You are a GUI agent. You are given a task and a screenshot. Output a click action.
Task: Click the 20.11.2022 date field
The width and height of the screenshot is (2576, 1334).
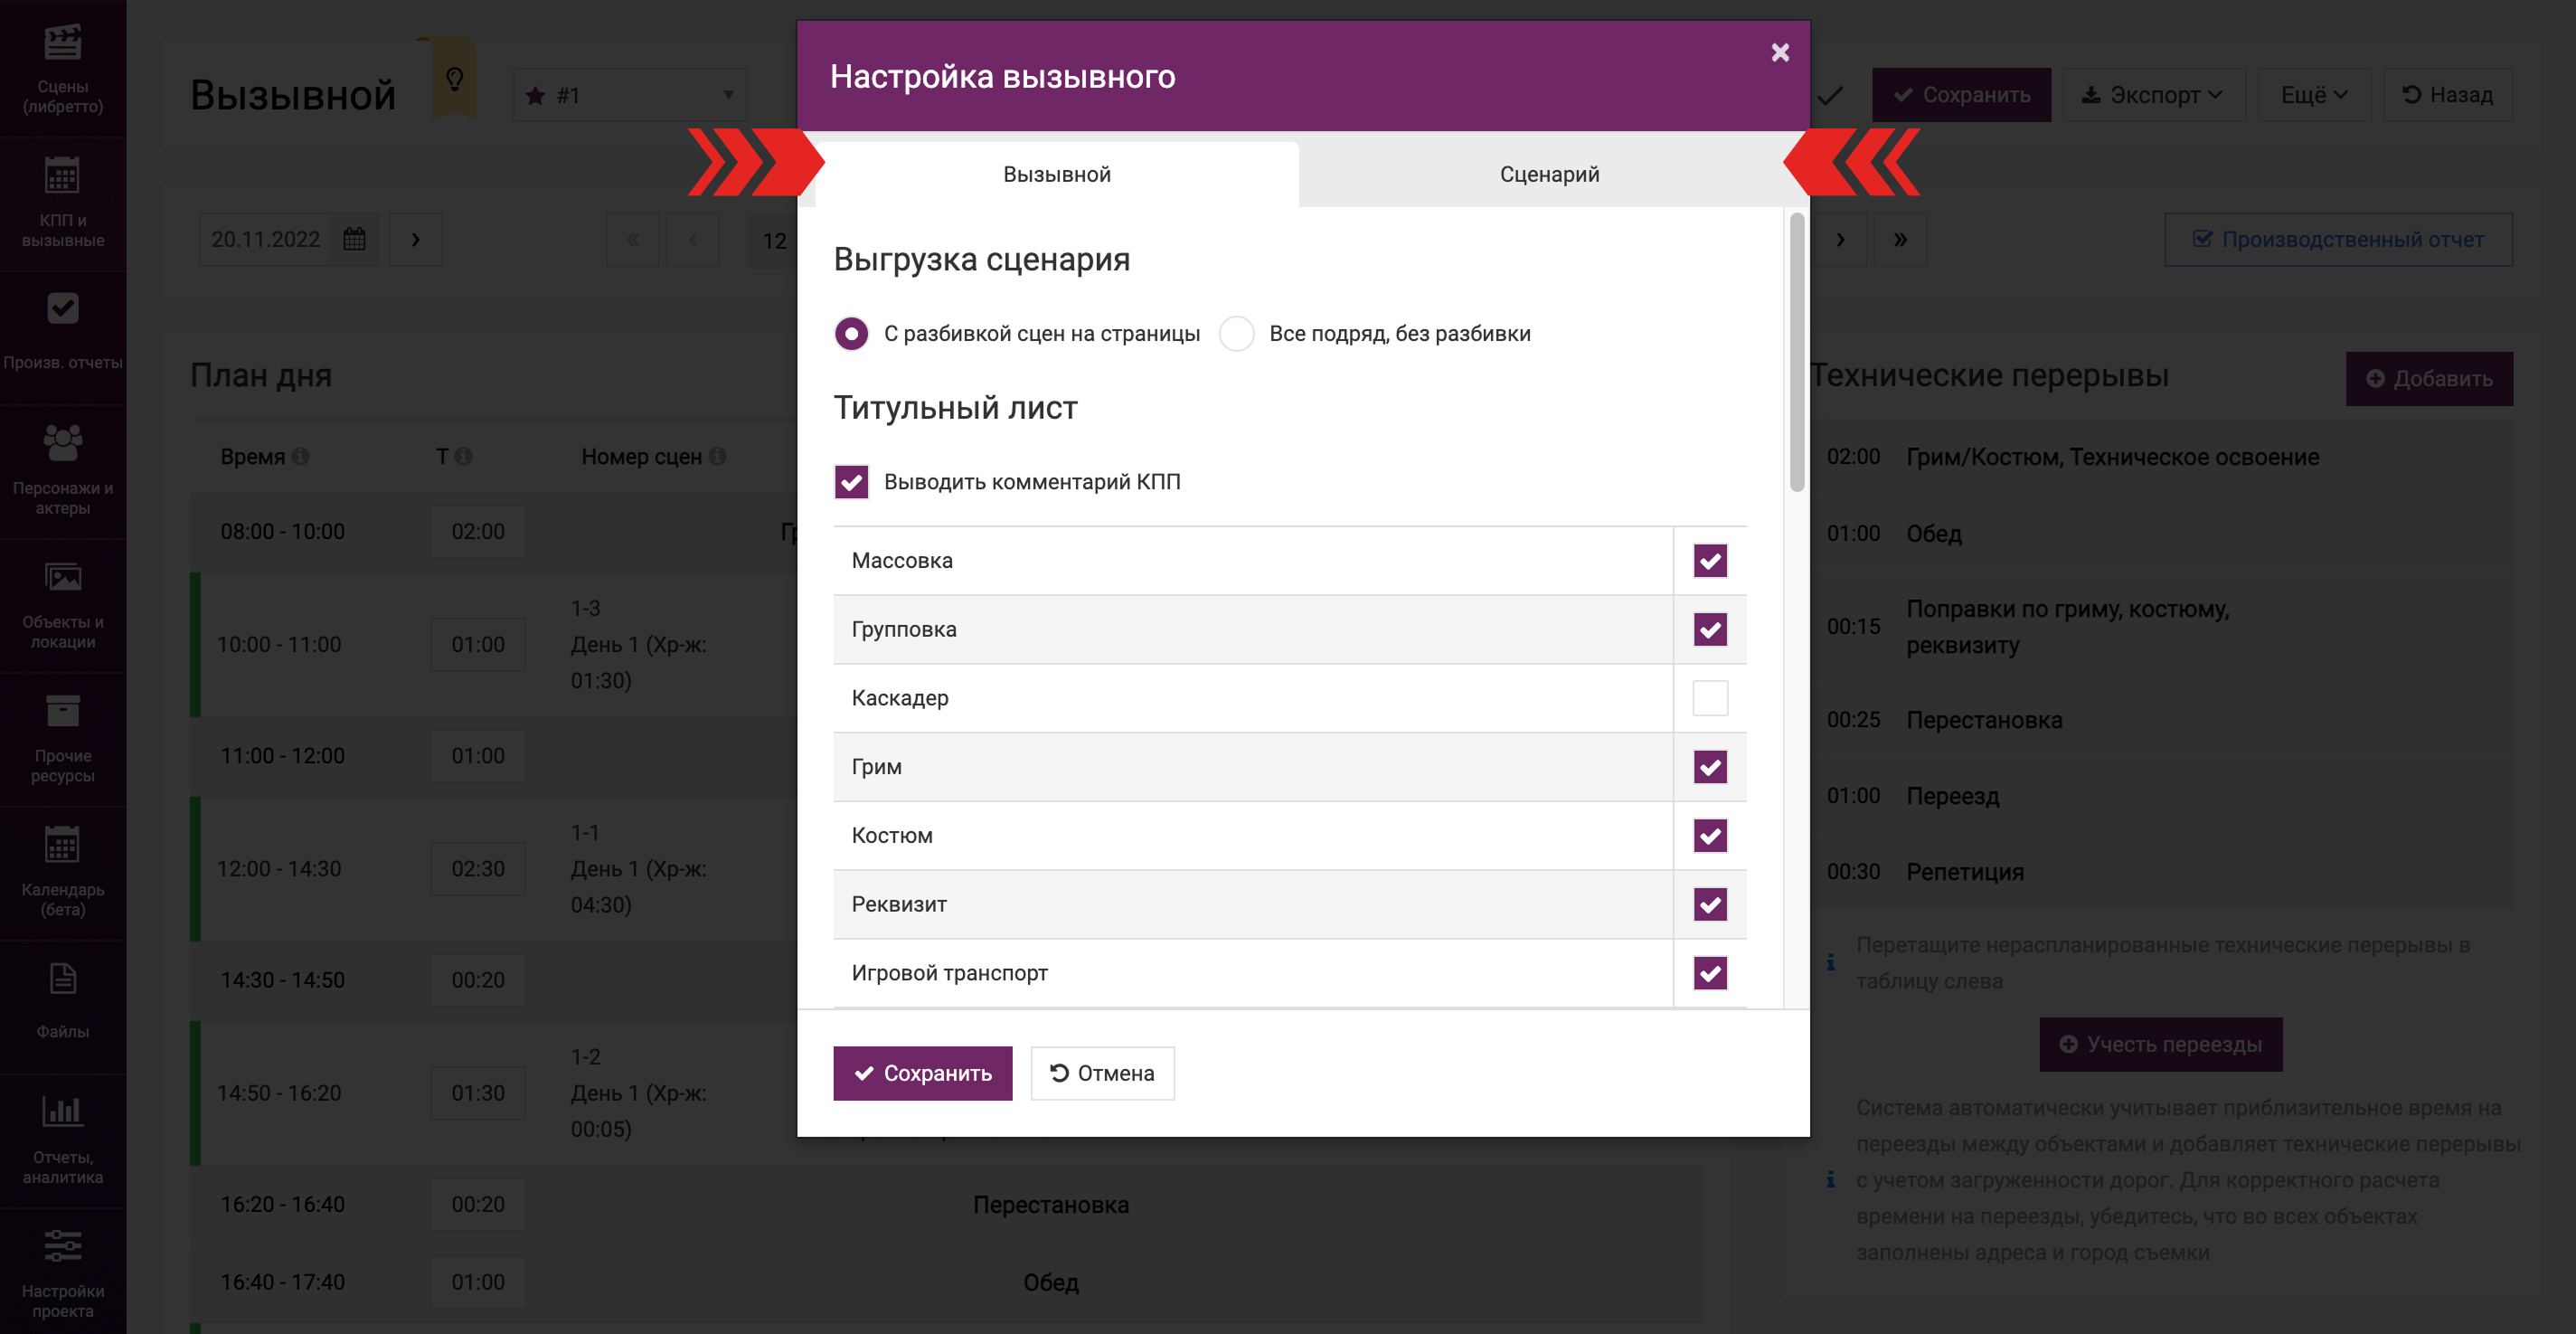click(x=265, y=239)
